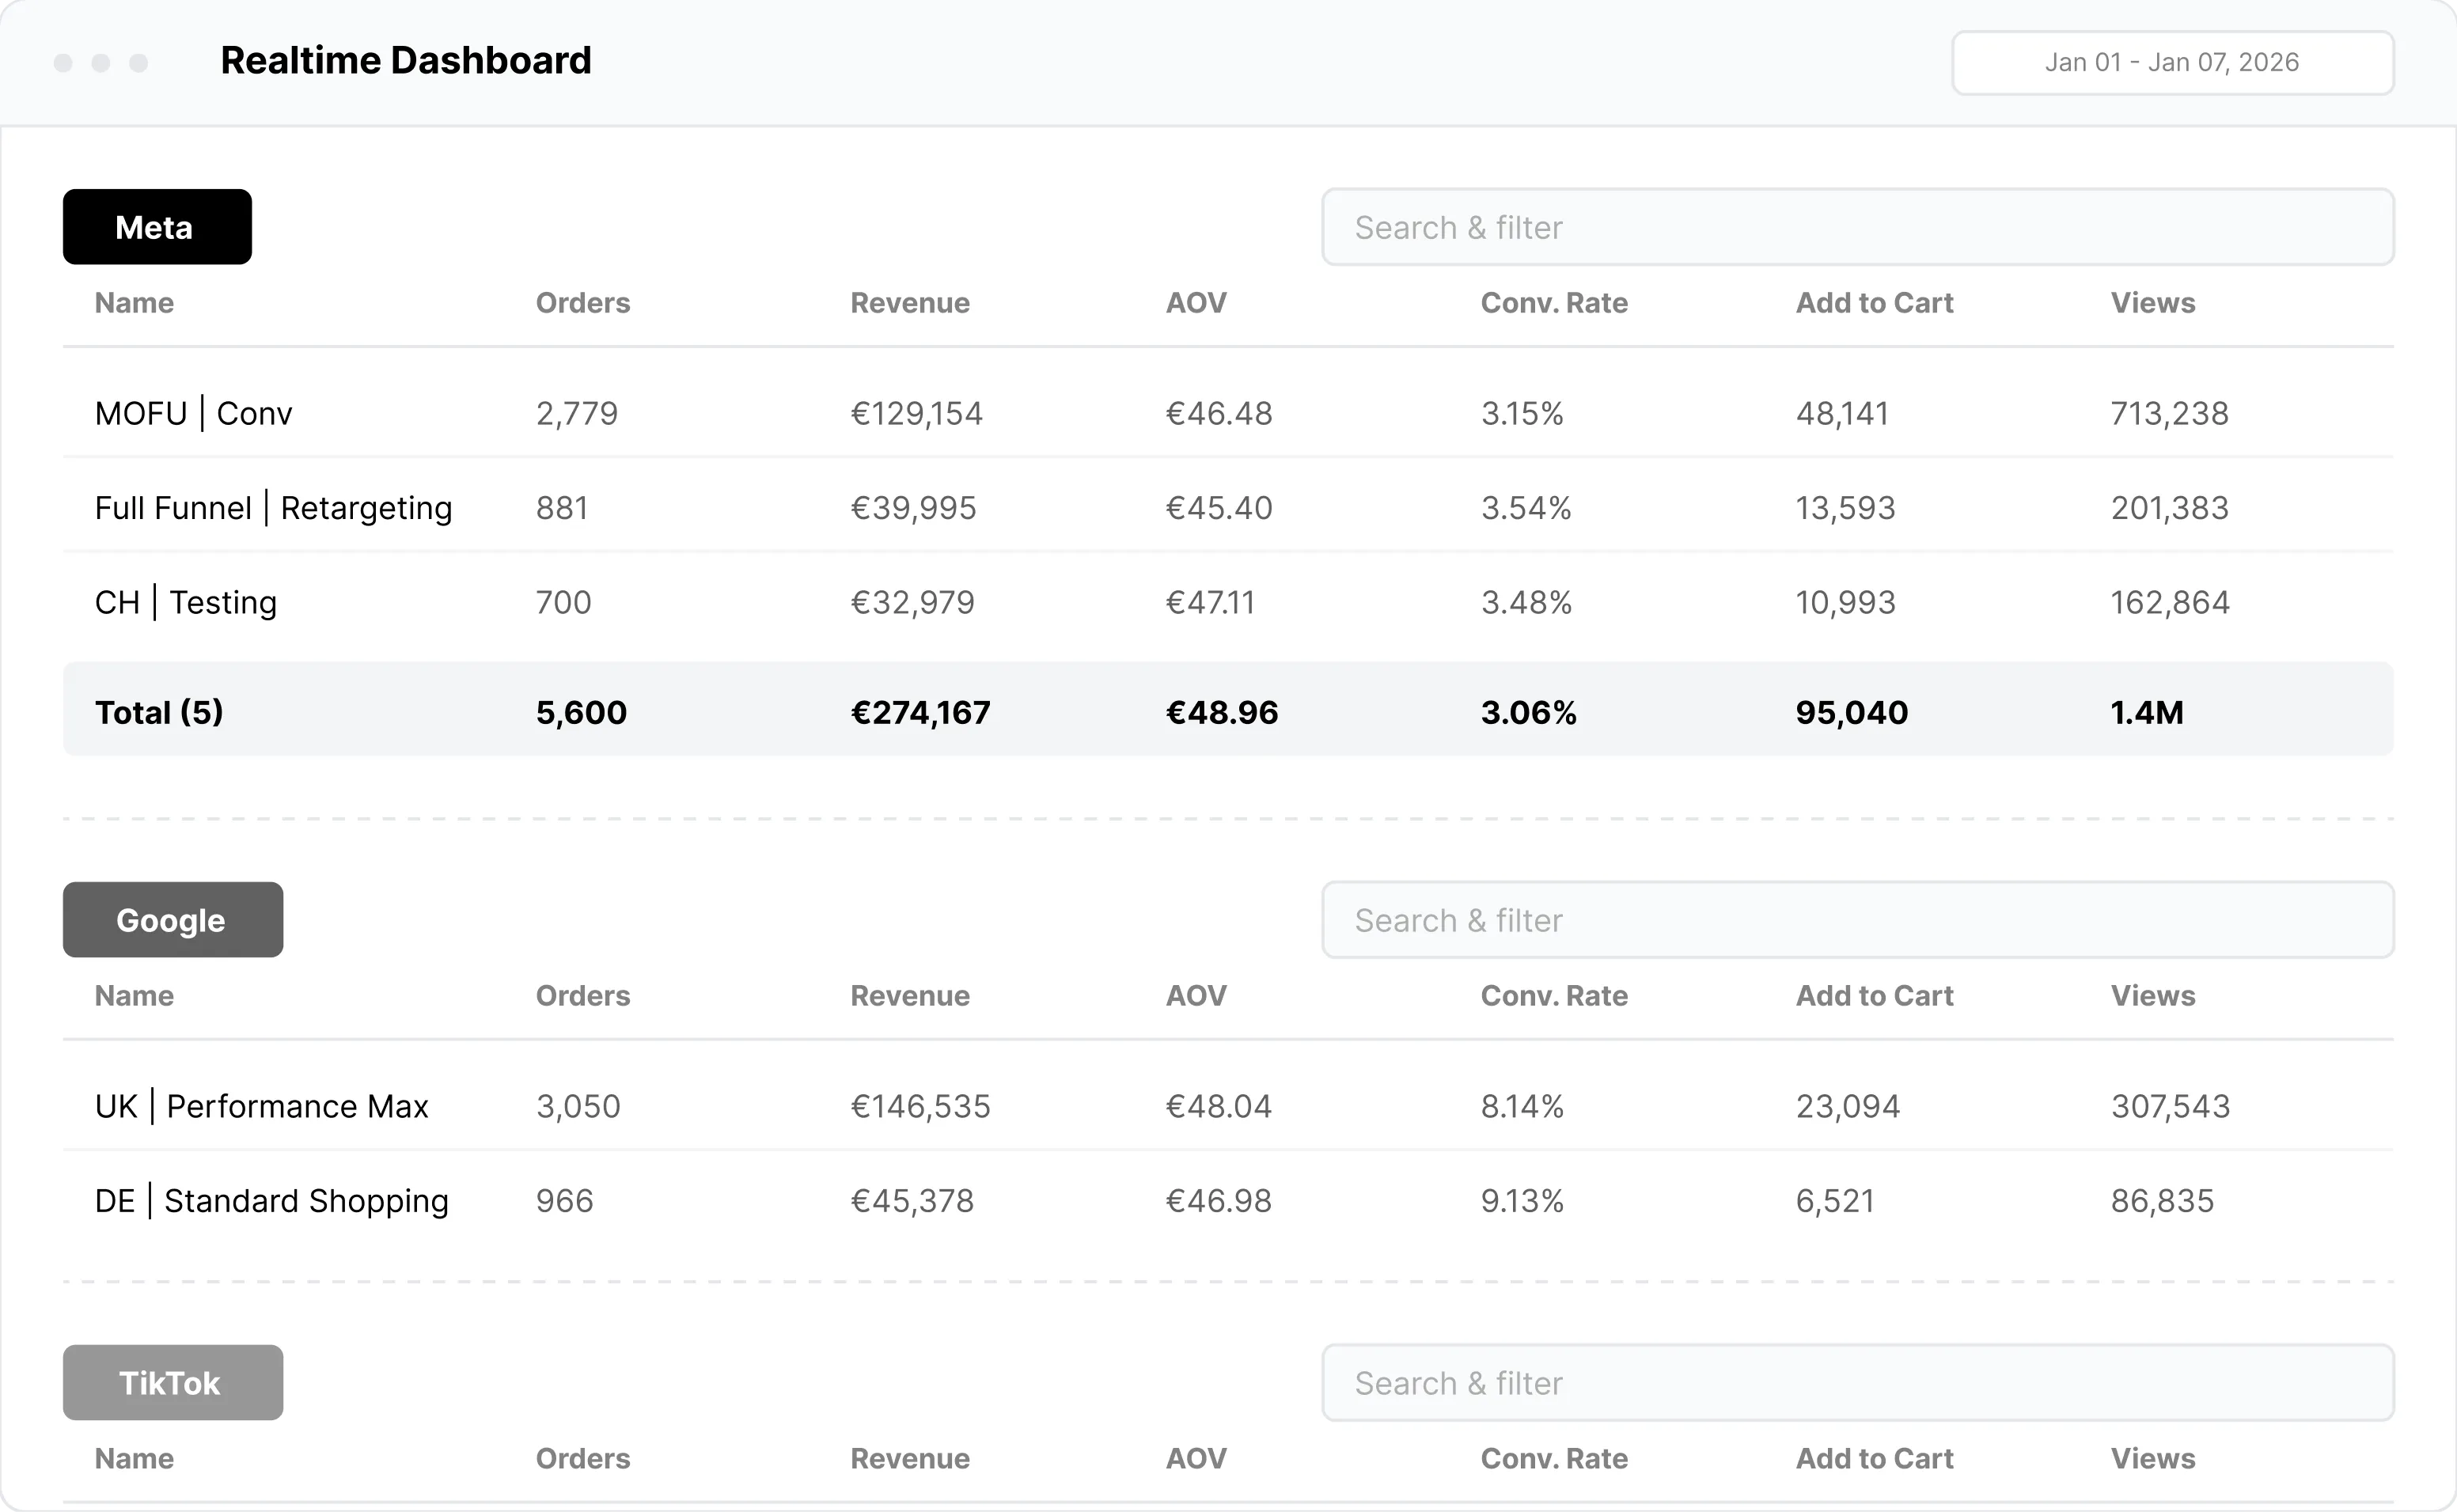Sort TikTok table by Name header
Image resolution: width=2457 pixels, height=1512 pixels.
(x=134, y=1459)
